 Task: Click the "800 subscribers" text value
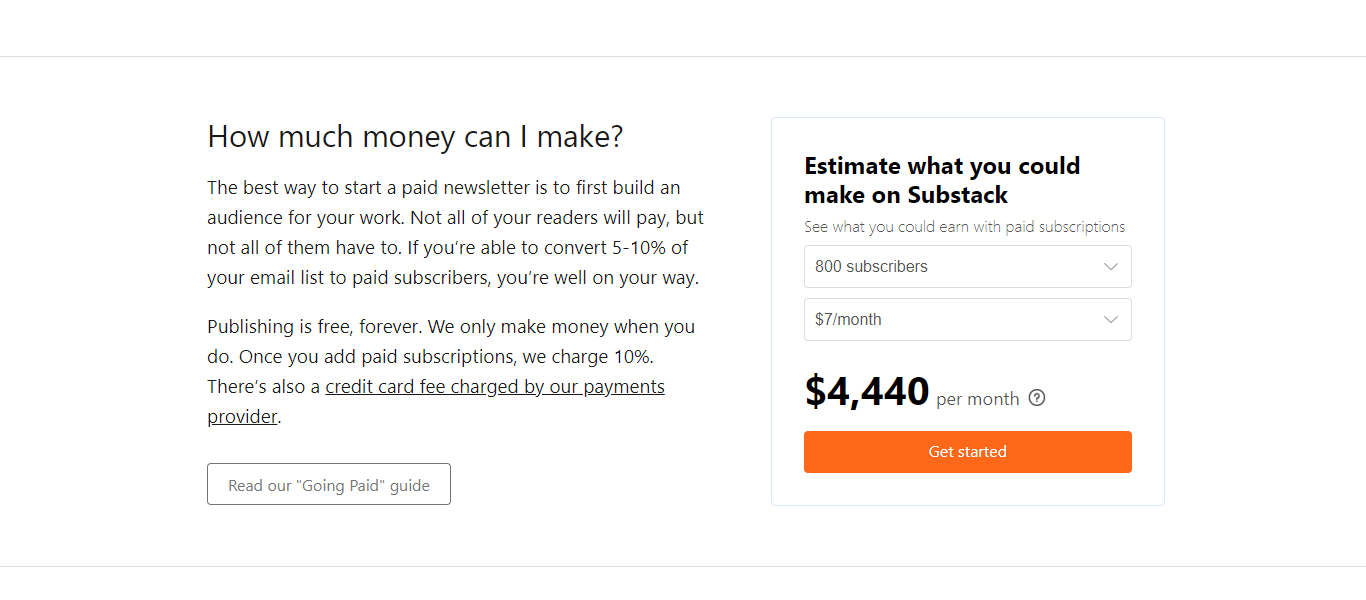(x=871, y=267)
